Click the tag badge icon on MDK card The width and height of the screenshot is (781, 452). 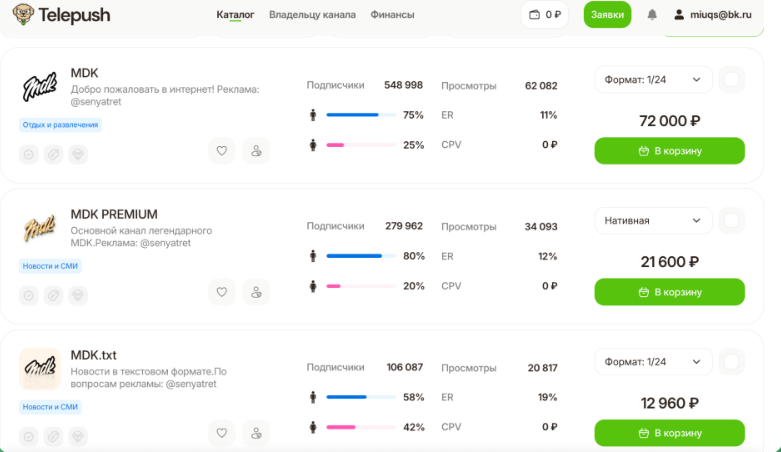point(53,154)
